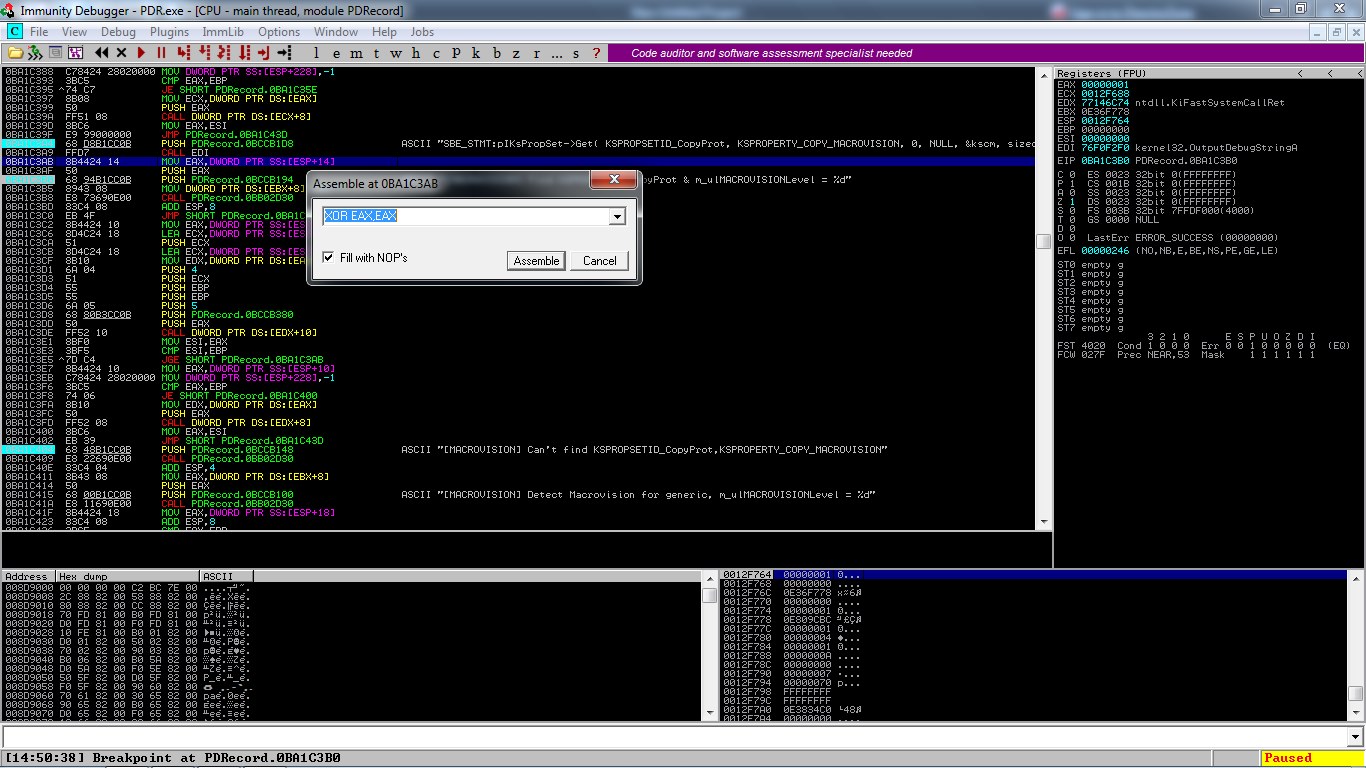
Task: Close the Assemble at 0BA1C3AB dialog
Action: point(613,181)
